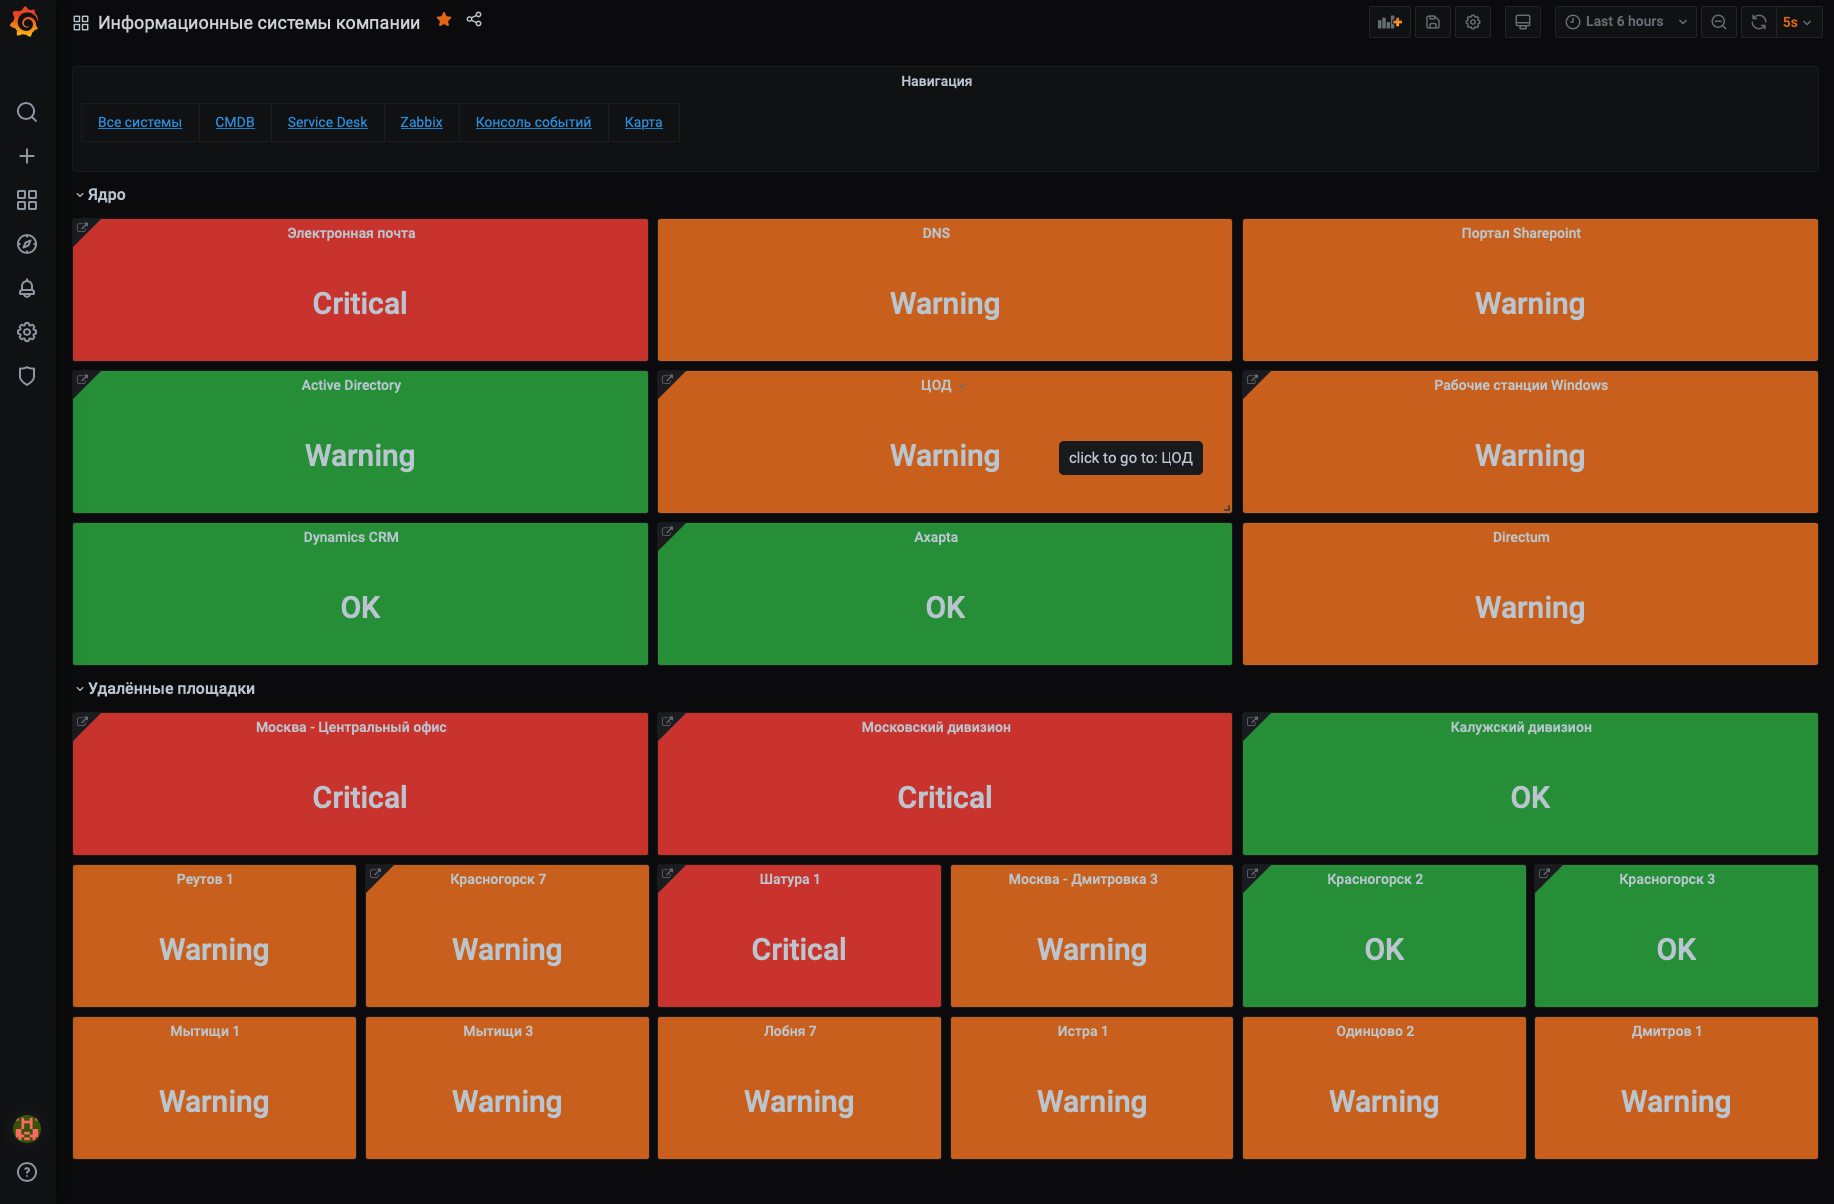Viewport: 1834px width, 1204px height.
Task: Save the dashboard with the disk icon
Action: tap(1433, 22)
